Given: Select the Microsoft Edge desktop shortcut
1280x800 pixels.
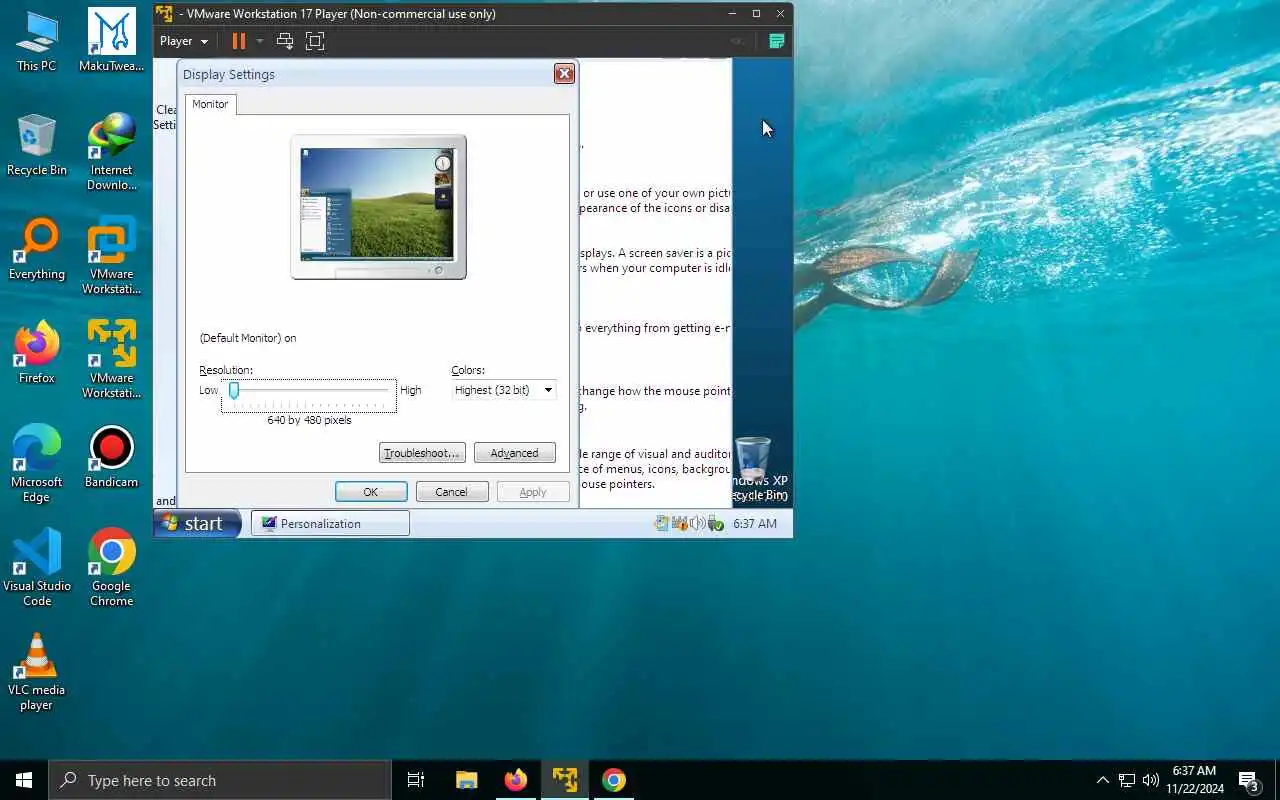Looking at the screenshot, I should tap(37, 465).
